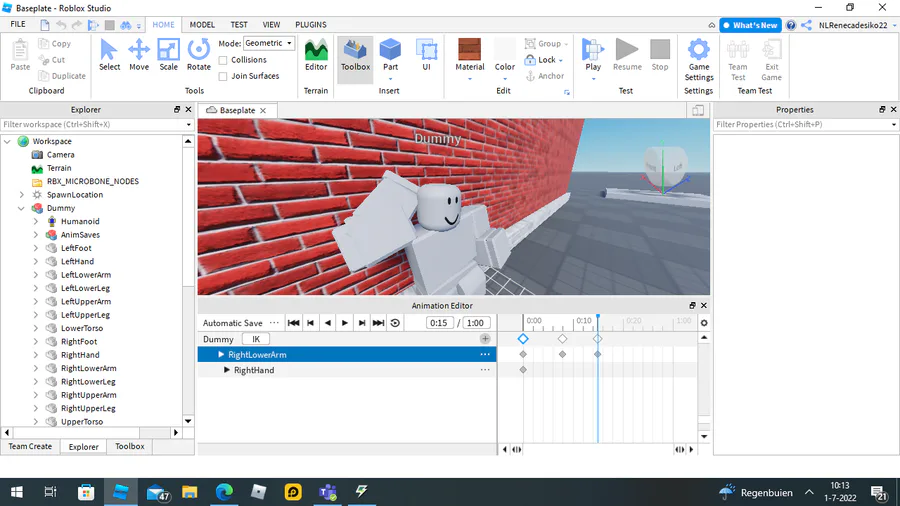Insert a Part

pos(390,57)
